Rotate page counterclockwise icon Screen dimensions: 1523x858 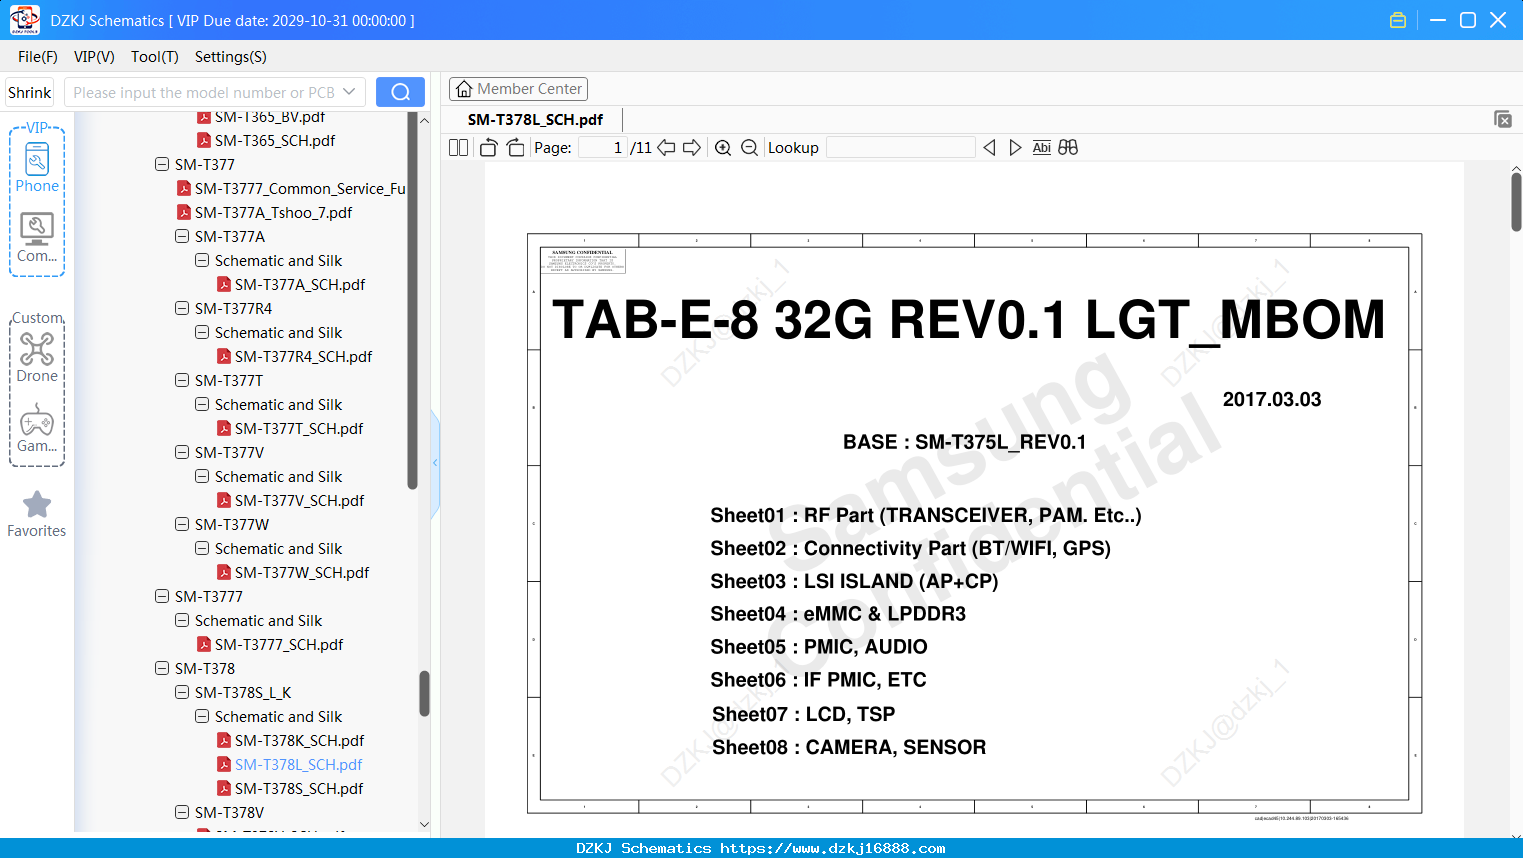(x=489, y=148)
